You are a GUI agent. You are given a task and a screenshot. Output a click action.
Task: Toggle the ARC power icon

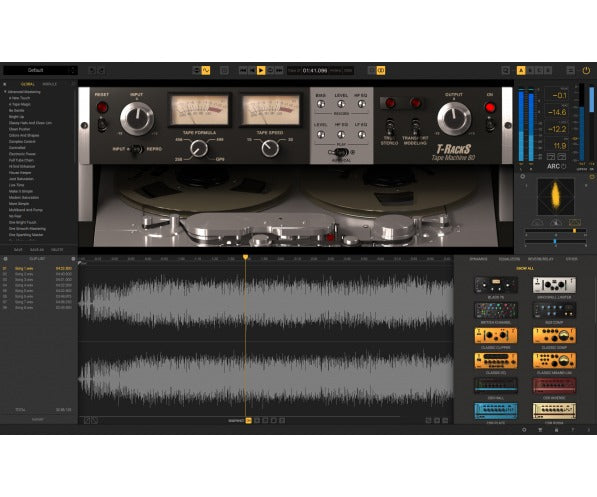[564, 166]
